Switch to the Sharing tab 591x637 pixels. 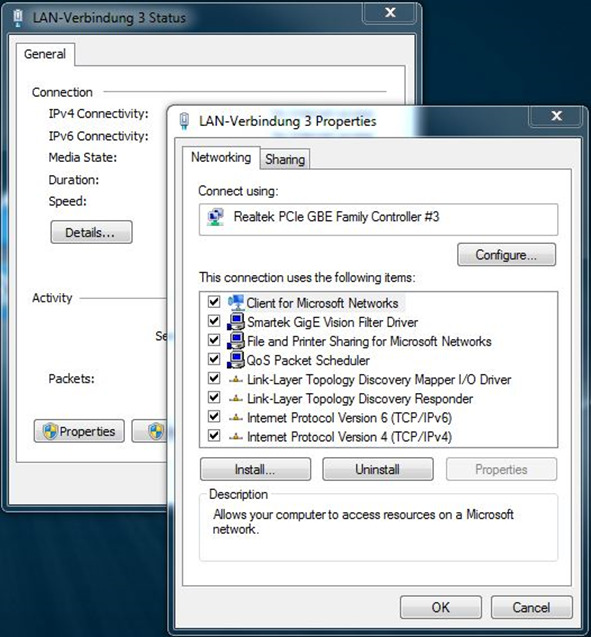(285, 159)
